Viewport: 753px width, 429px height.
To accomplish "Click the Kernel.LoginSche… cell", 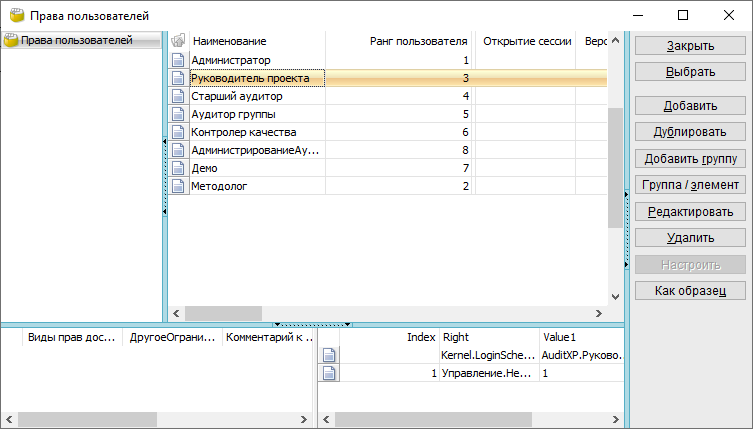I will (x=488, y=355).
